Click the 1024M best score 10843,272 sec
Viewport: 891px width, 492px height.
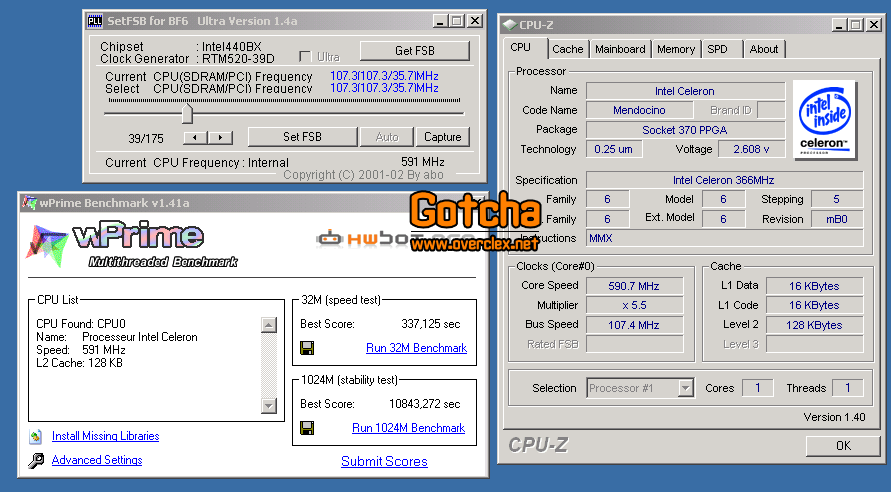pos(424,404)
